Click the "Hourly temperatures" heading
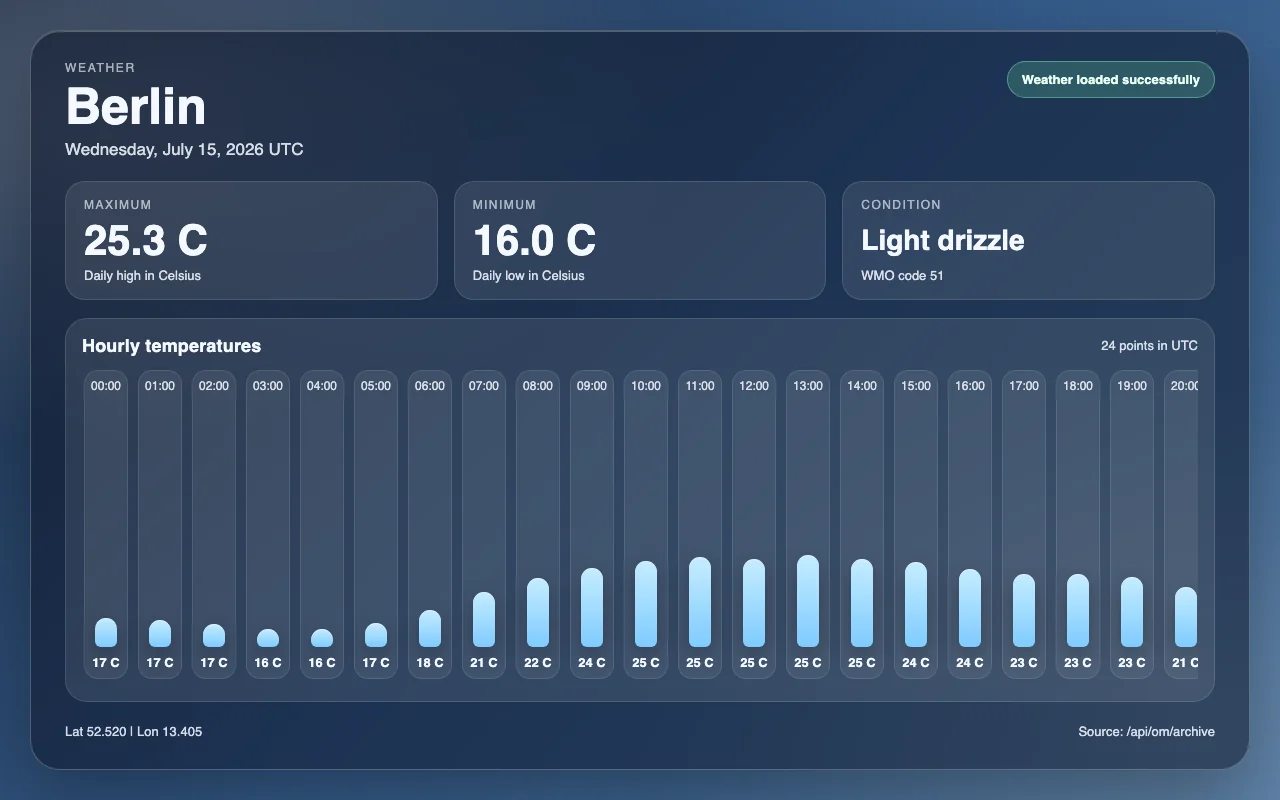This screenshot has width=1280, height=800. 171,346
